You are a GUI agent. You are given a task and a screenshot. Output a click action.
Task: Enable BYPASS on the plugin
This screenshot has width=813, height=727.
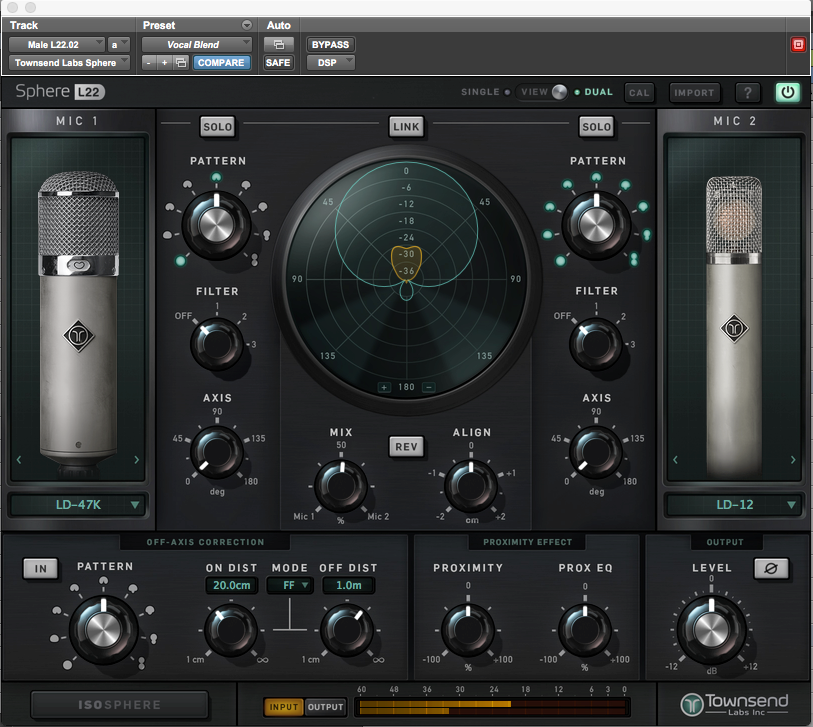pos(330,44)
